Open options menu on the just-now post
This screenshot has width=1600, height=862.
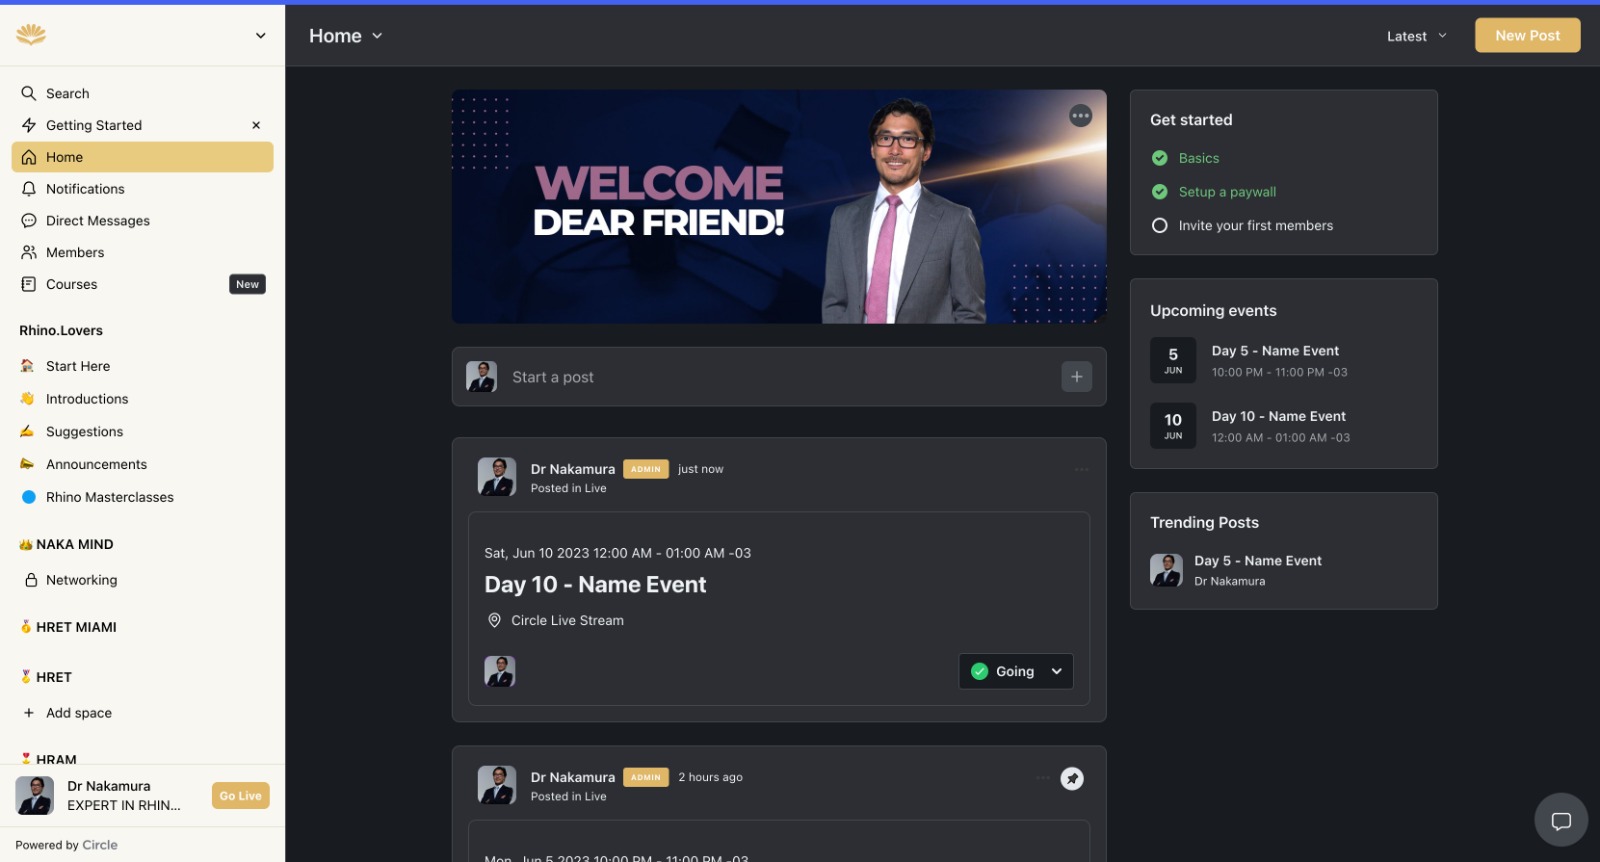[x=1081, y=469]
